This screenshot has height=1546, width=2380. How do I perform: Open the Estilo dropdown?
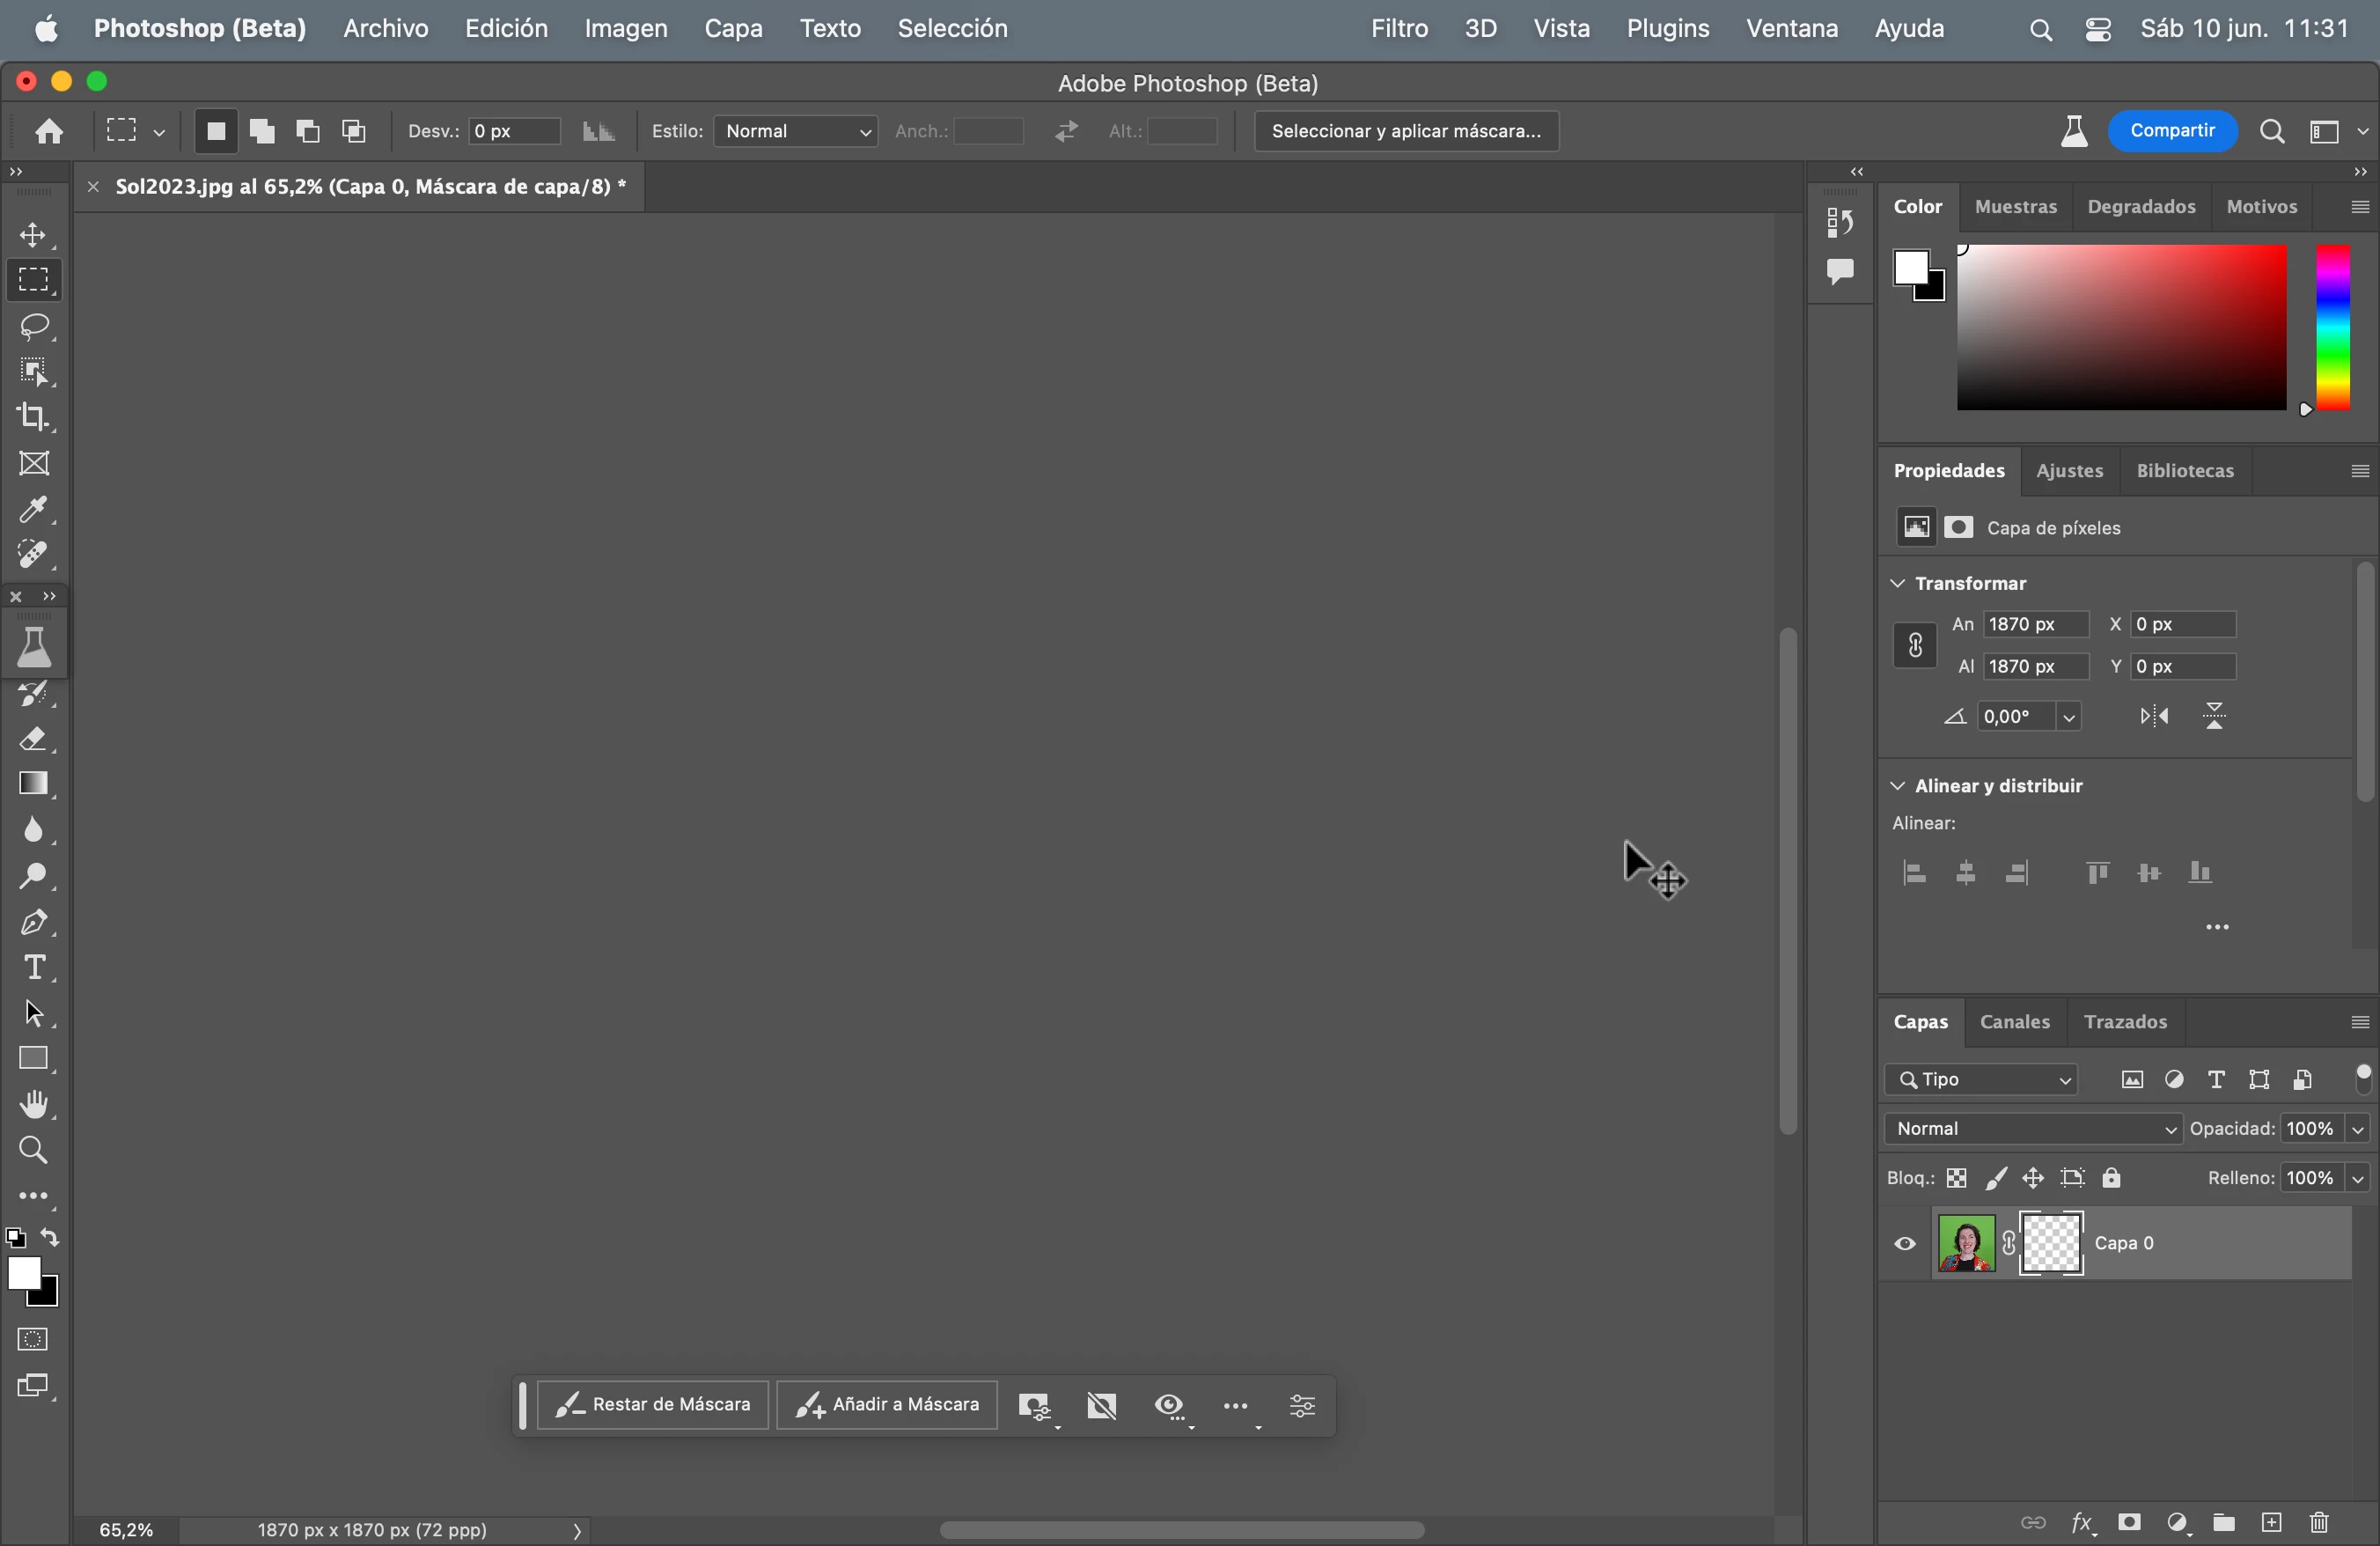pyautogui.click(x=796, y=131)
